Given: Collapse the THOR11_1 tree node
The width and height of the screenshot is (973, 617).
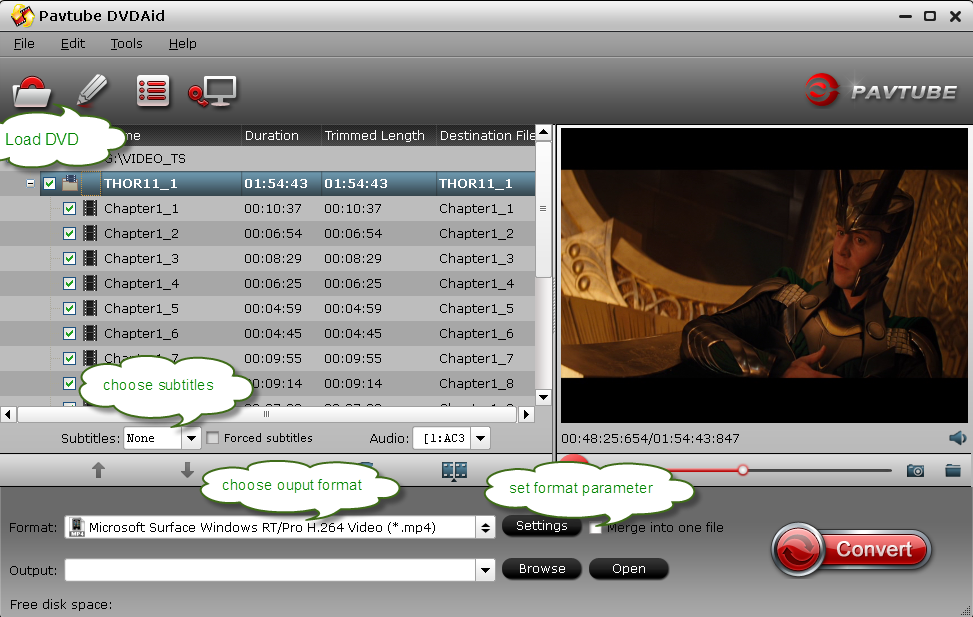Looking at the screenshot, I should [30, 184].
